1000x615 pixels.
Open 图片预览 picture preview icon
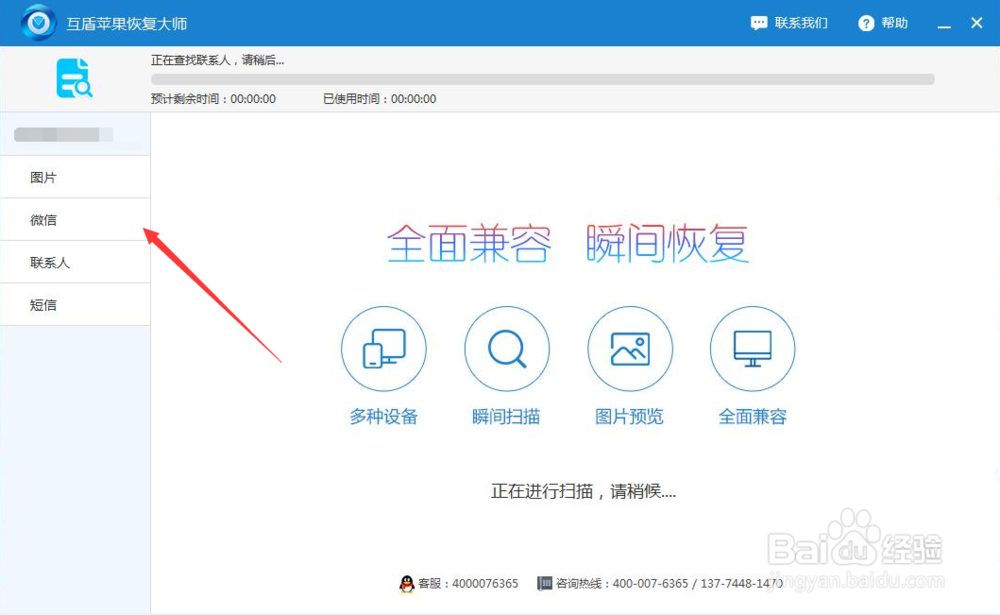tap(630, 349)
